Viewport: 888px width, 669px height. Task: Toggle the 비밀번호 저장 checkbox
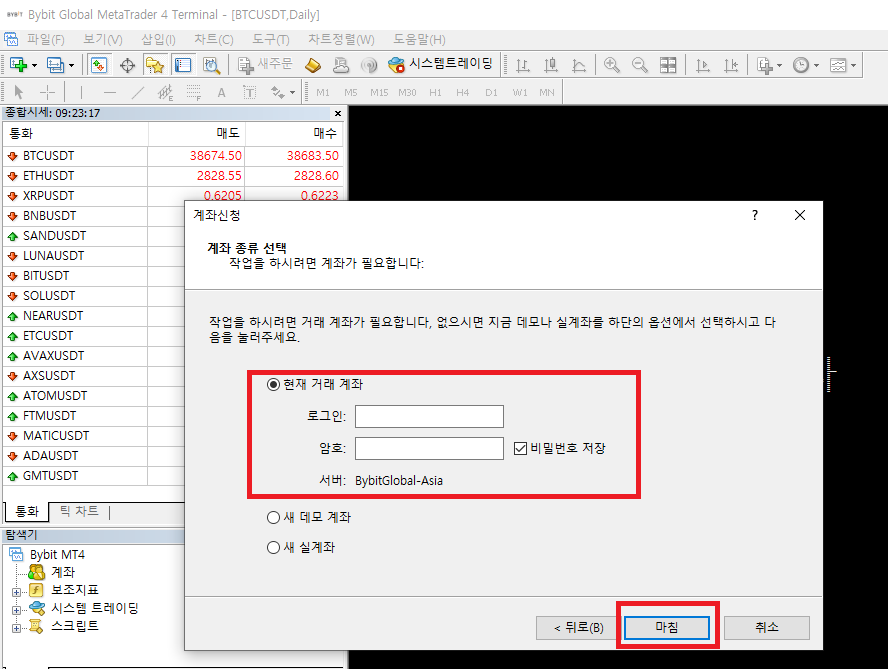520,449
